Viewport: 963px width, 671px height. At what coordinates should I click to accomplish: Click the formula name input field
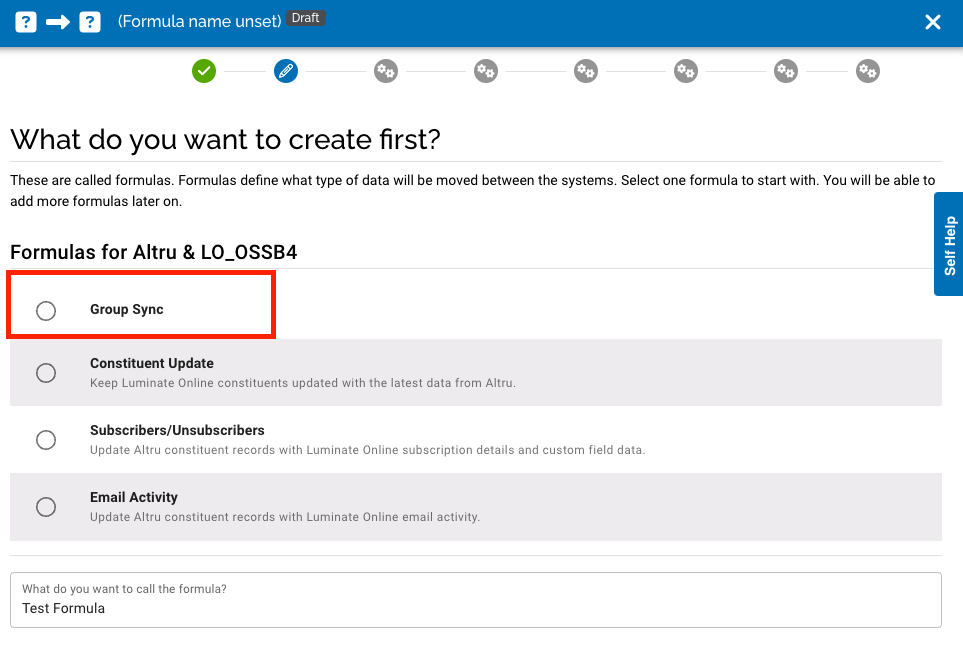tap(476, 608)
